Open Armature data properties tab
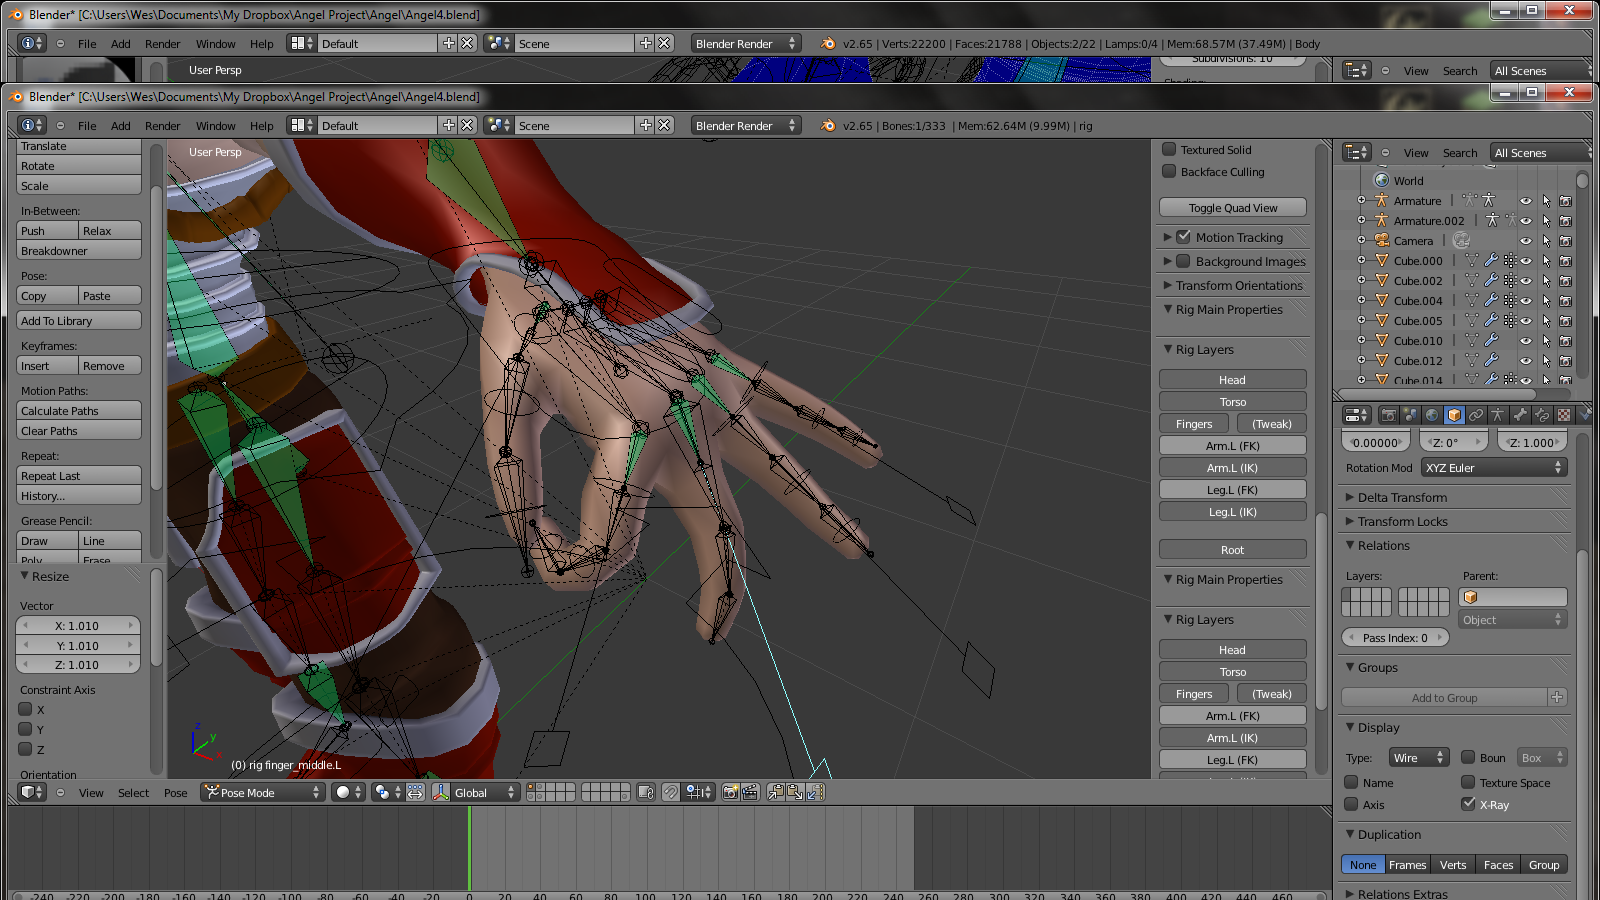This screenshot has width=1600, height=900. (1497, 415)
